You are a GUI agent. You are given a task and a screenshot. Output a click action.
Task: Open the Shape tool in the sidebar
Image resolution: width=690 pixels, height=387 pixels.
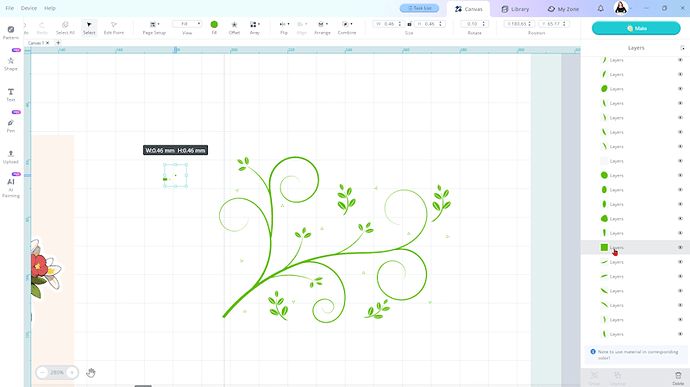[11, 64]
